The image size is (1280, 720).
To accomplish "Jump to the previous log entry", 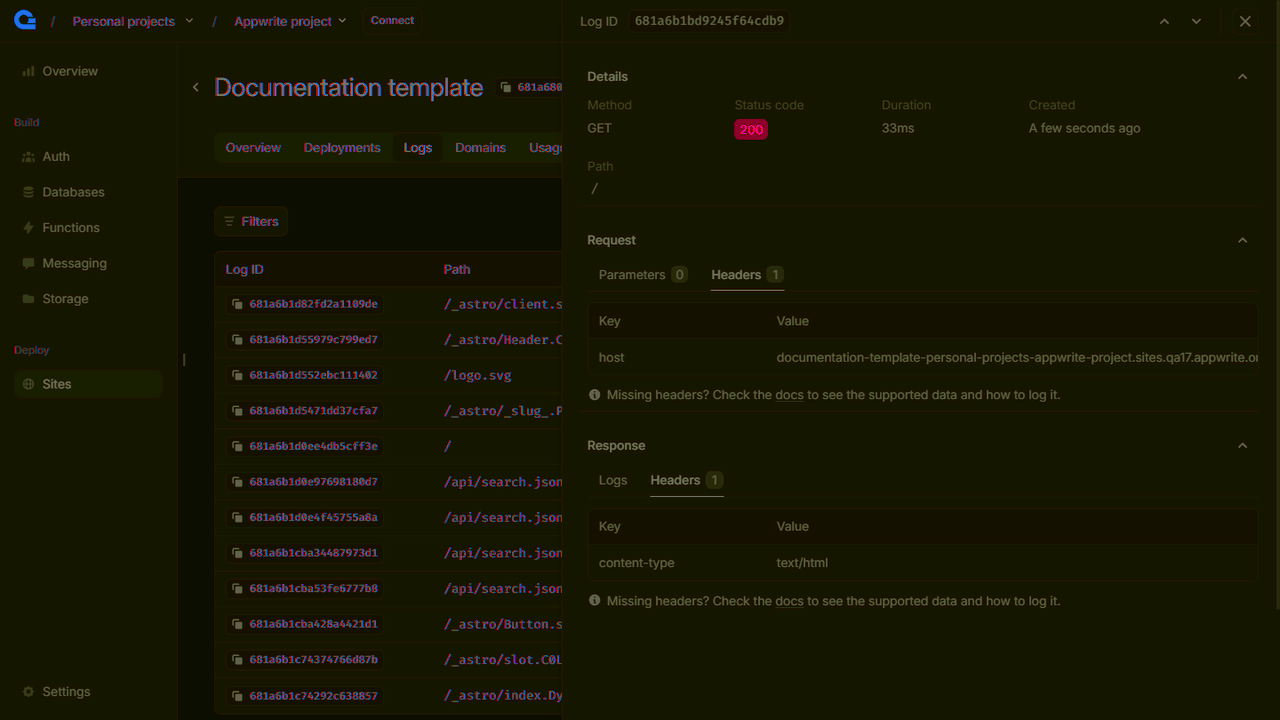I will click(1163, 20).
